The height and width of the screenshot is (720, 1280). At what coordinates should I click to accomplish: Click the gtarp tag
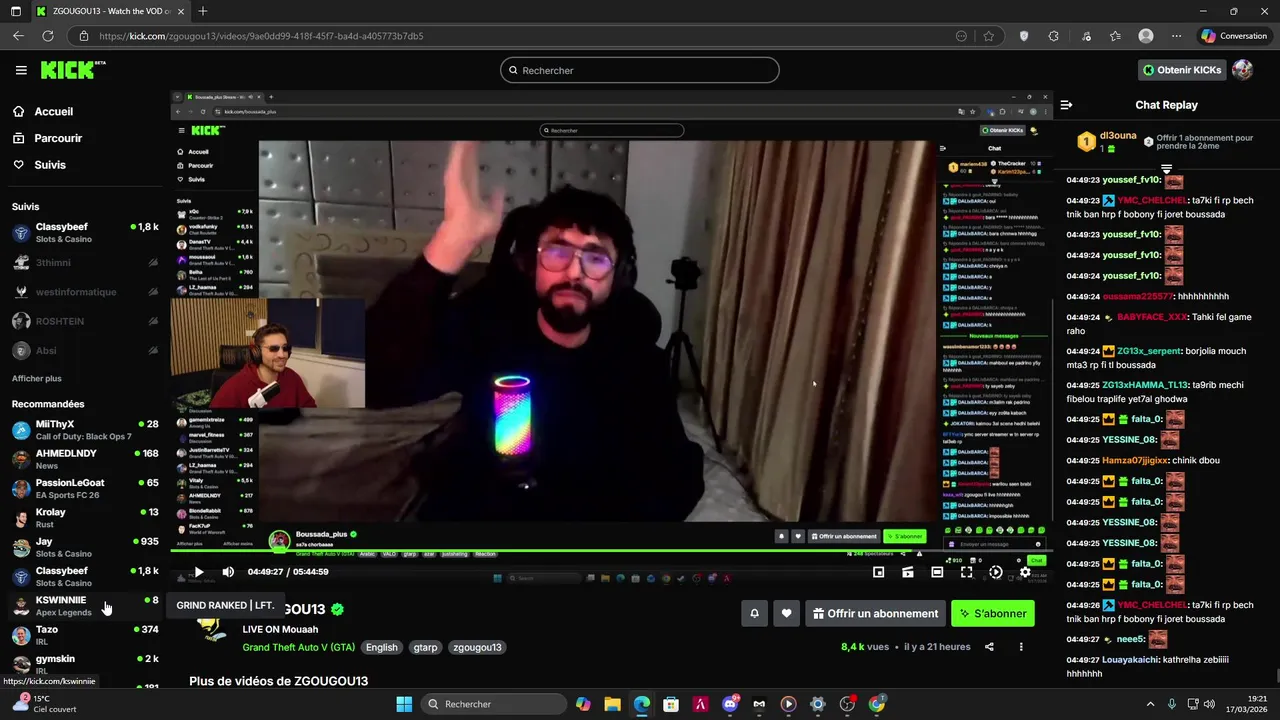pyautogui.click(x=425, y=647)
